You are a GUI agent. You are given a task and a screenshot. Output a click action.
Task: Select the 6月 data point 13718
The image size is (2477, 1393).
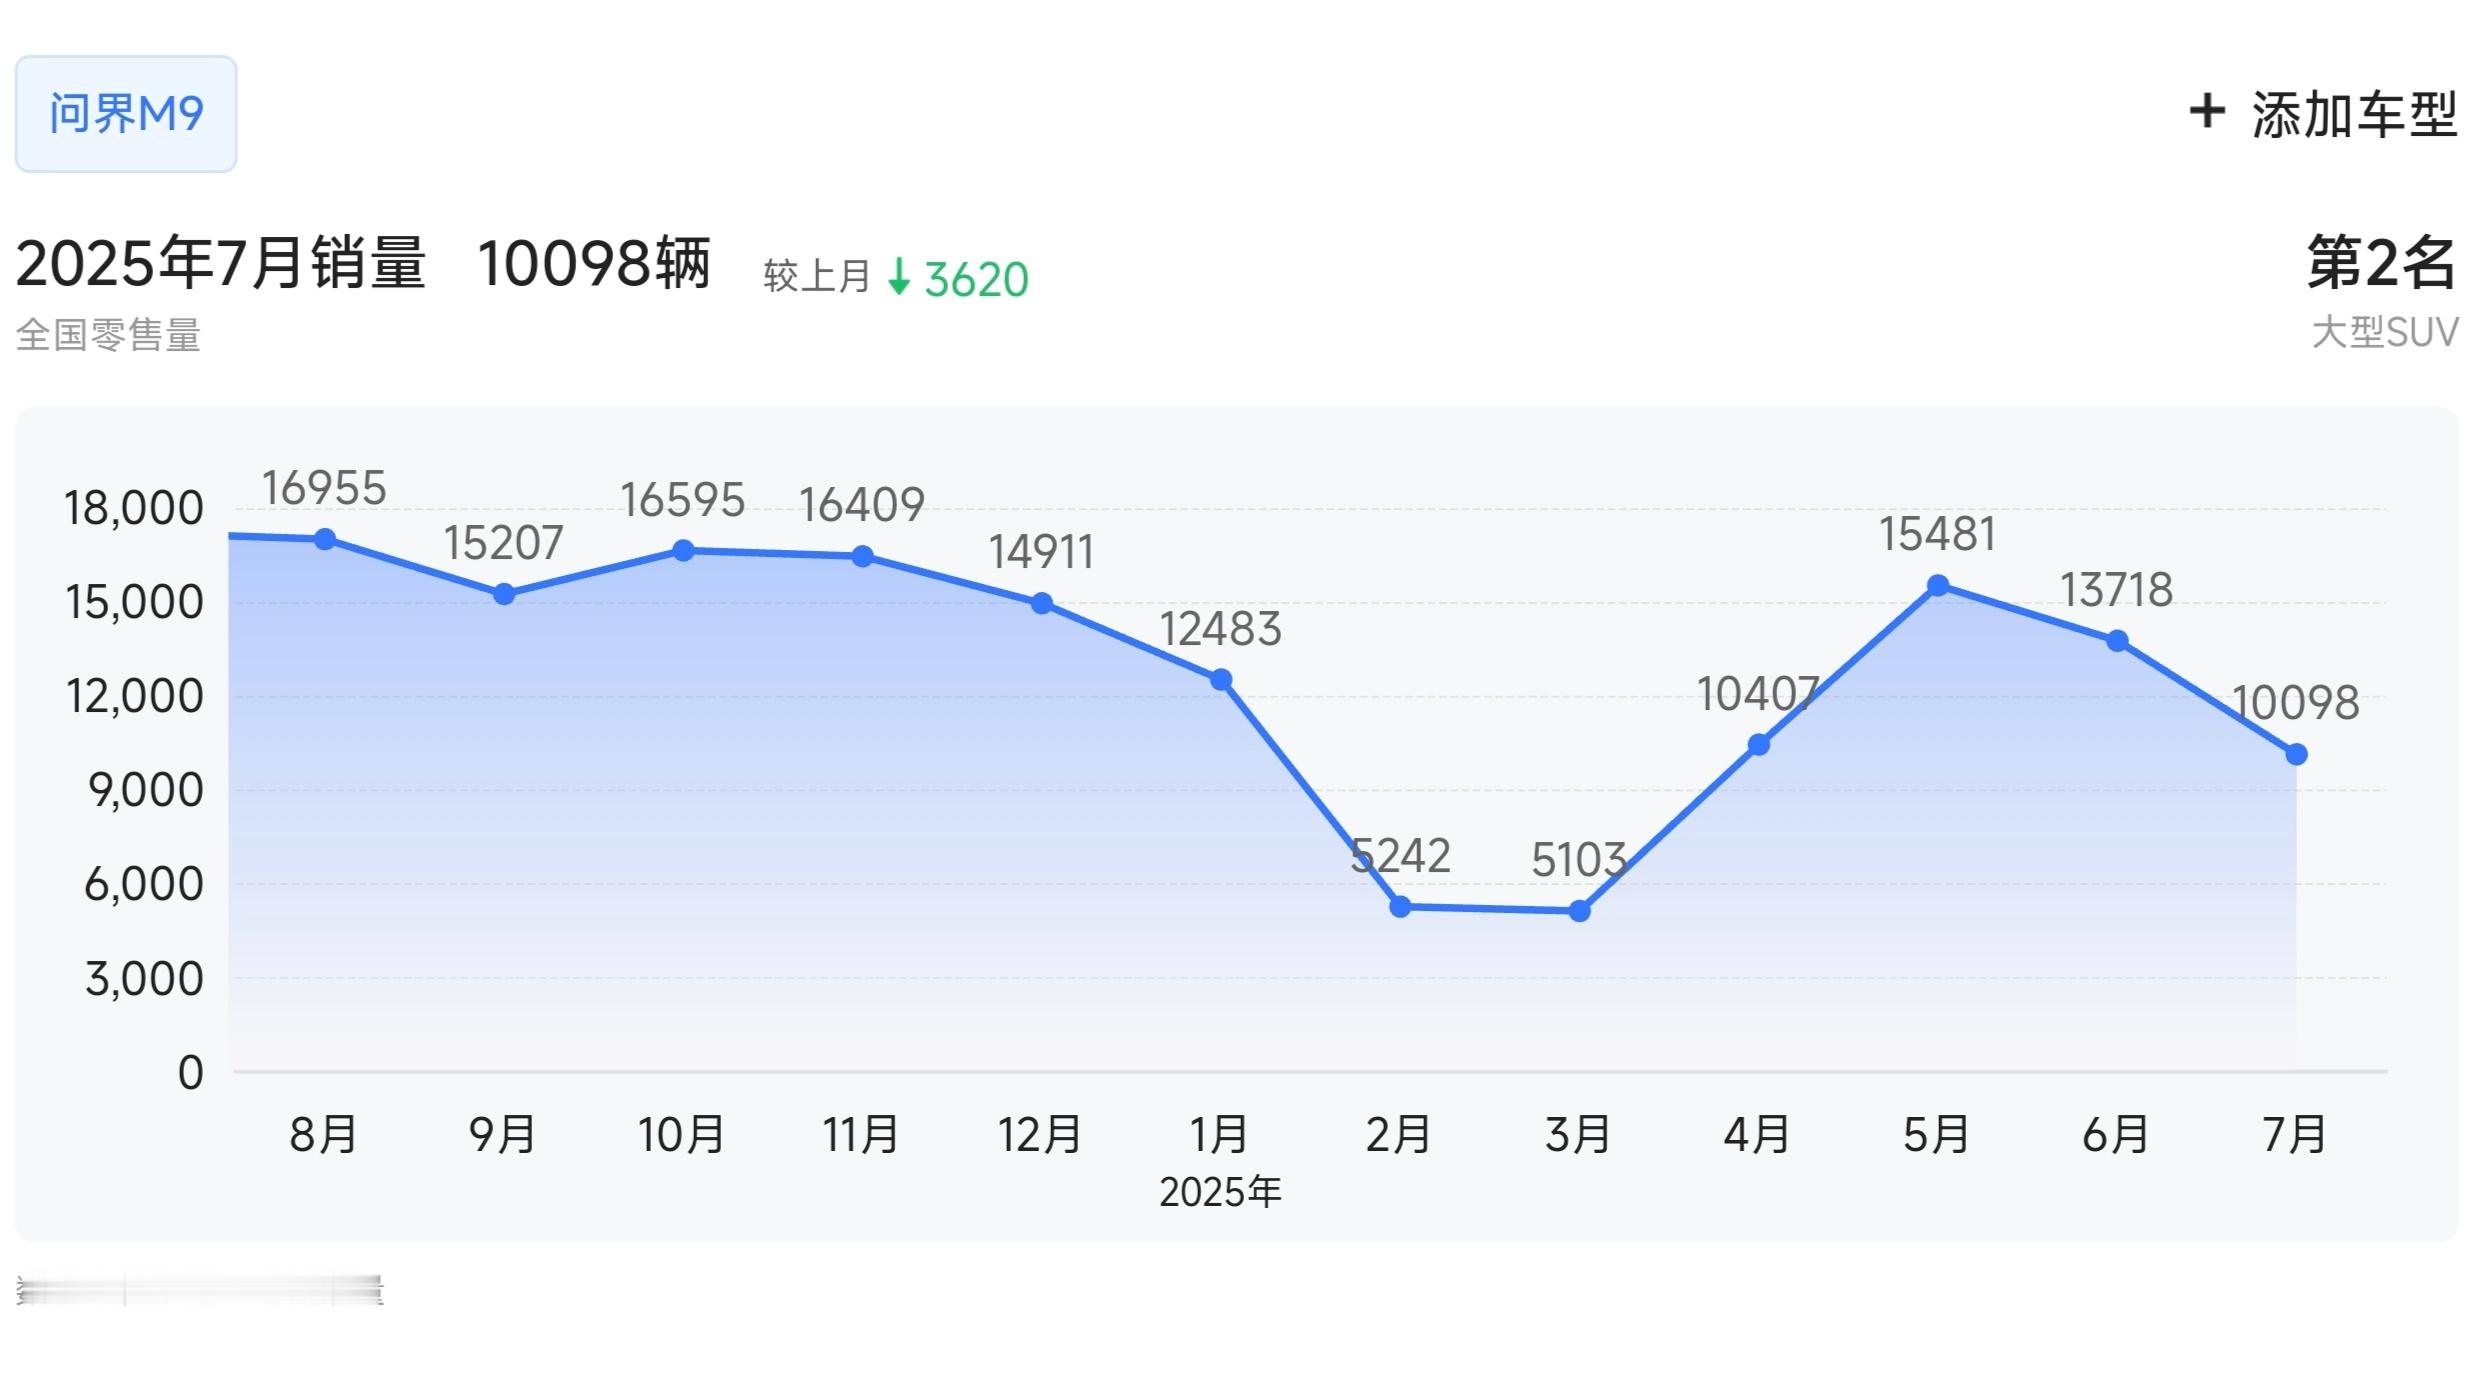2117,641
